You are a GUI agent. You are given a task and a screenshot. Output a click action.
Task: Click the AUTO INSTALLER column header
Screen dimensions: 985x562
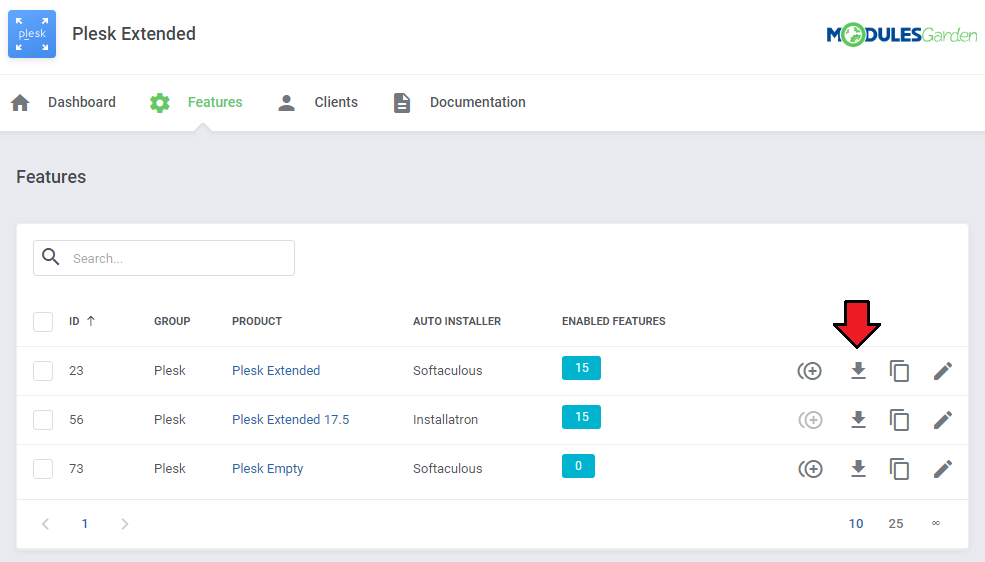[457, 321]
